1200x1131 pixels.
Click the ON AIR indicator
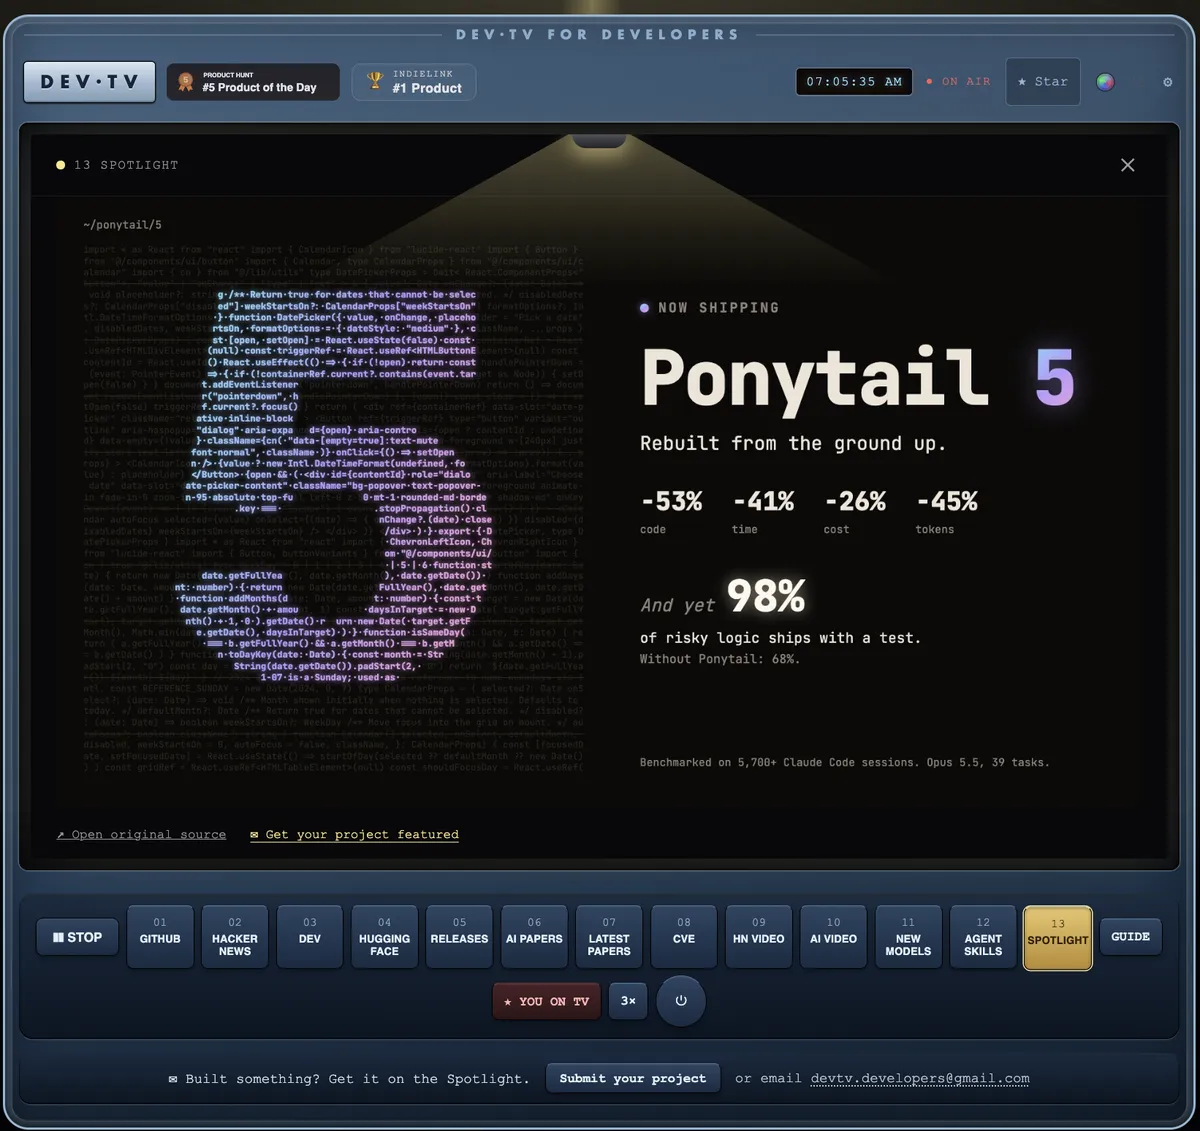(958, 82)
